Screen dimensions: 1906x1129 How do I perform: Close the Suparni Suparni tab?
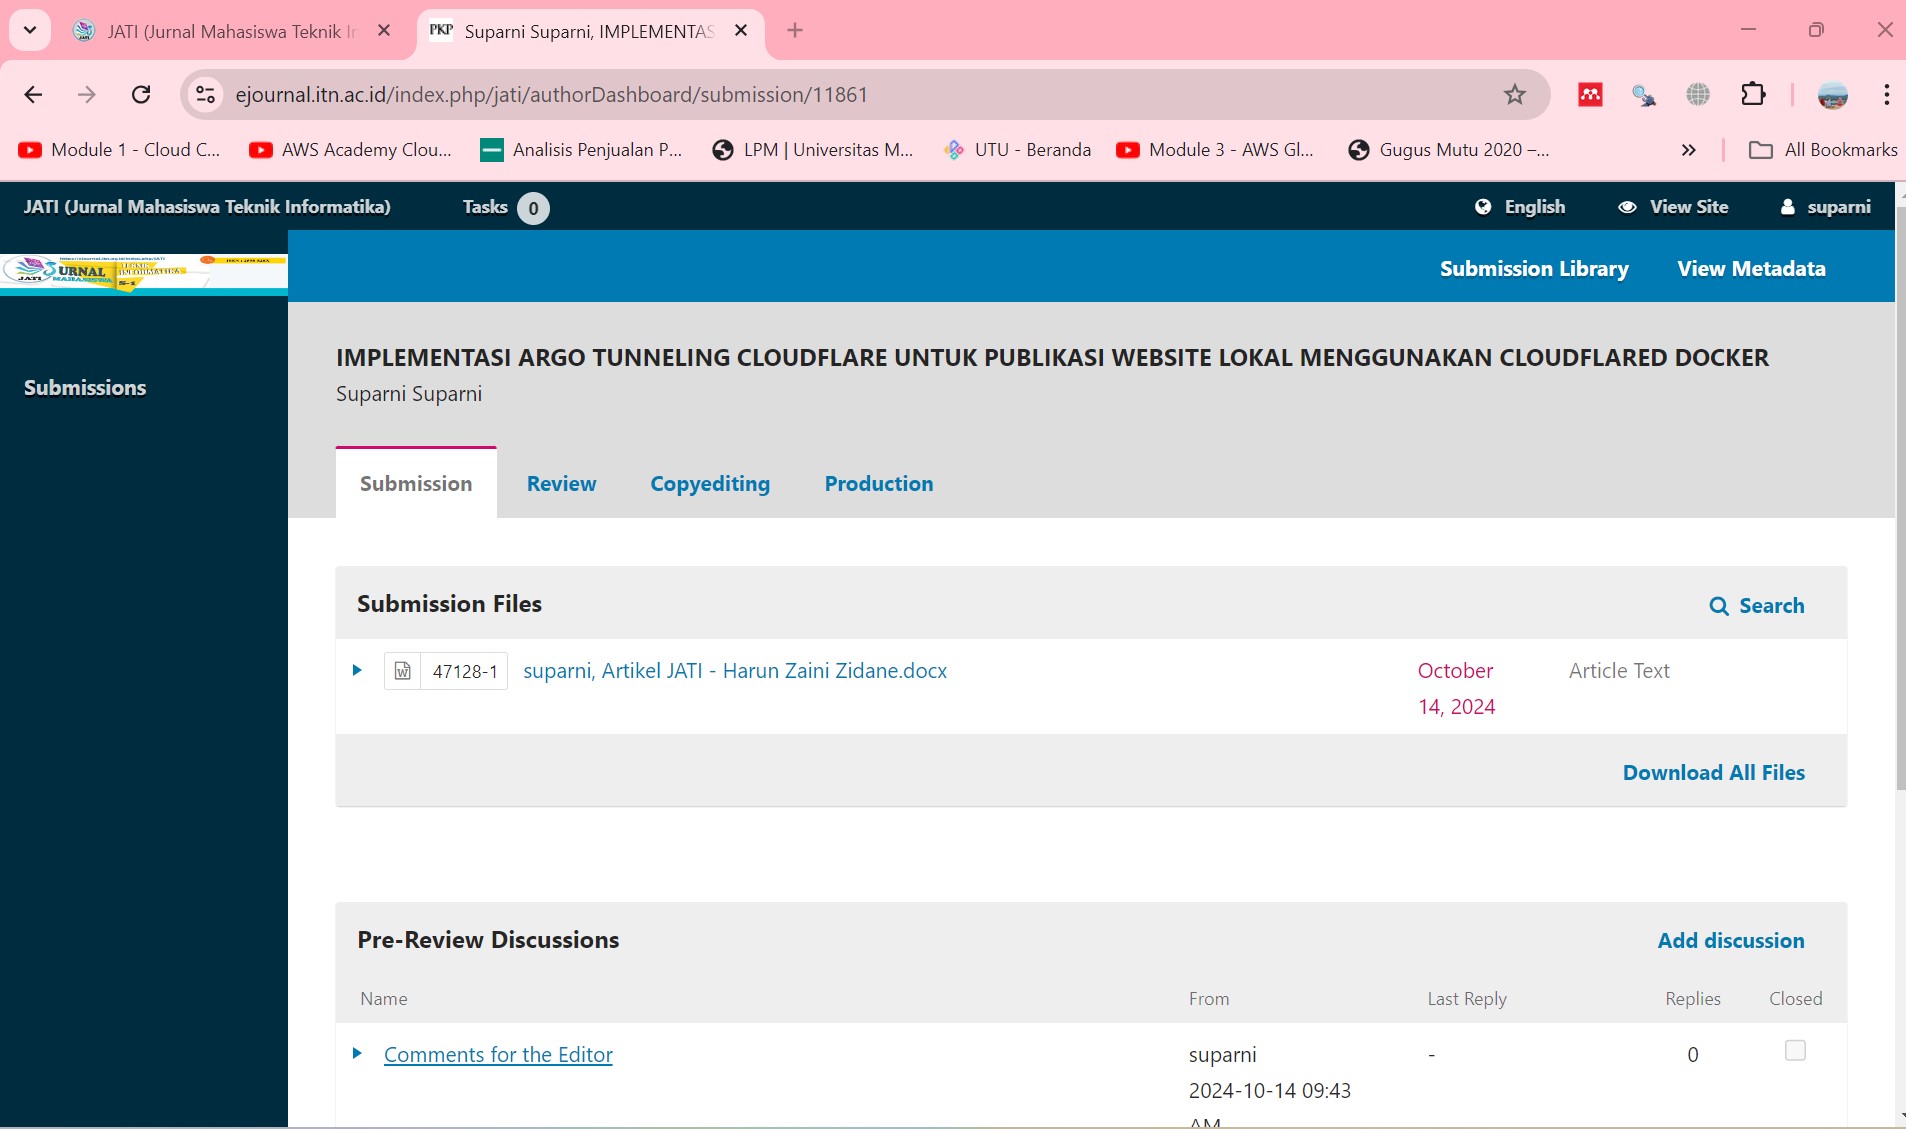point(741,31)
